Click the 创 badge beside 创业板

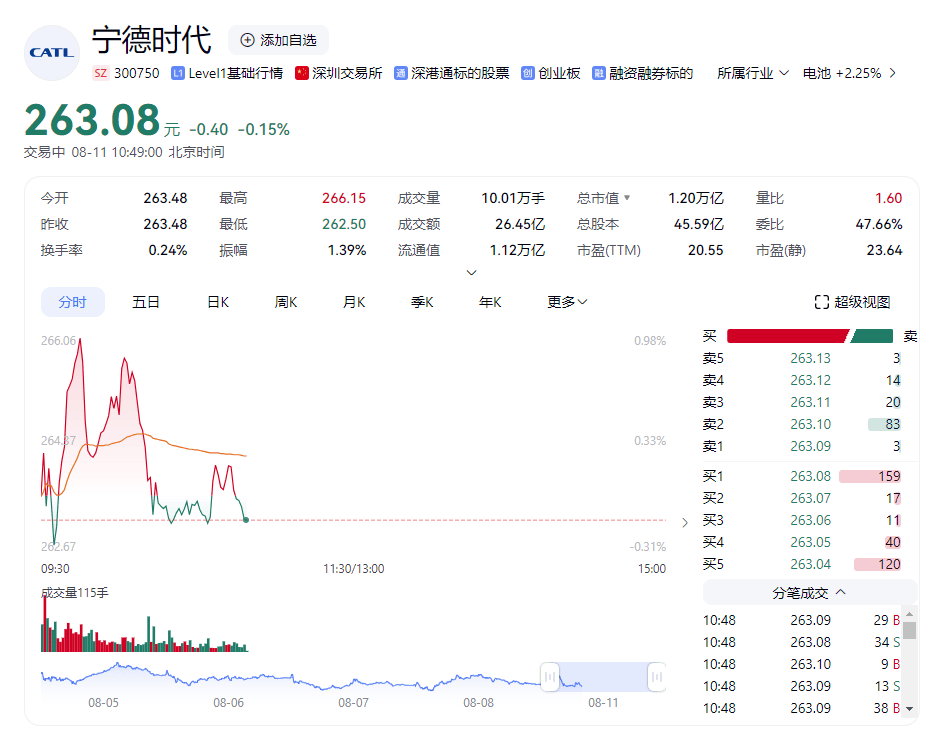pyautogui.click(x=528, y=73)
